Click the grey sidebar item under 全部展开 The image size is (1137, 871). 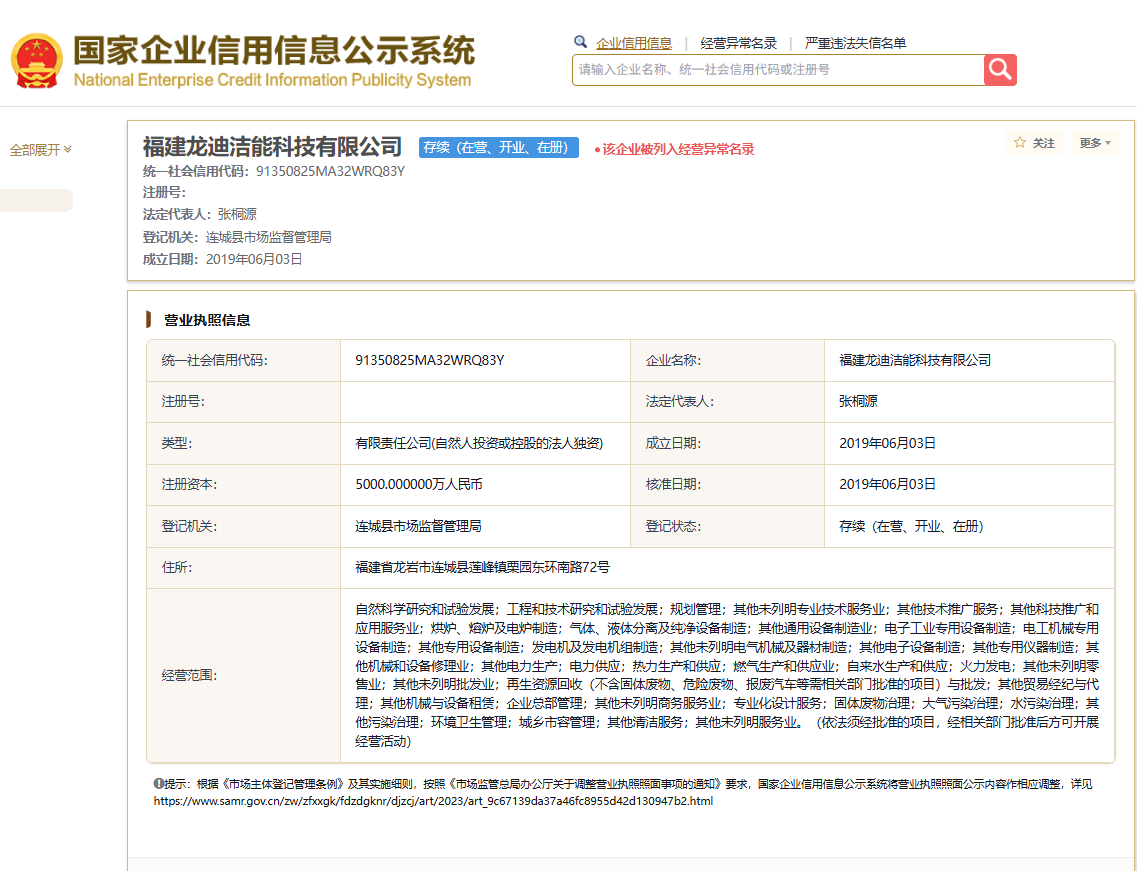point(36,200)
